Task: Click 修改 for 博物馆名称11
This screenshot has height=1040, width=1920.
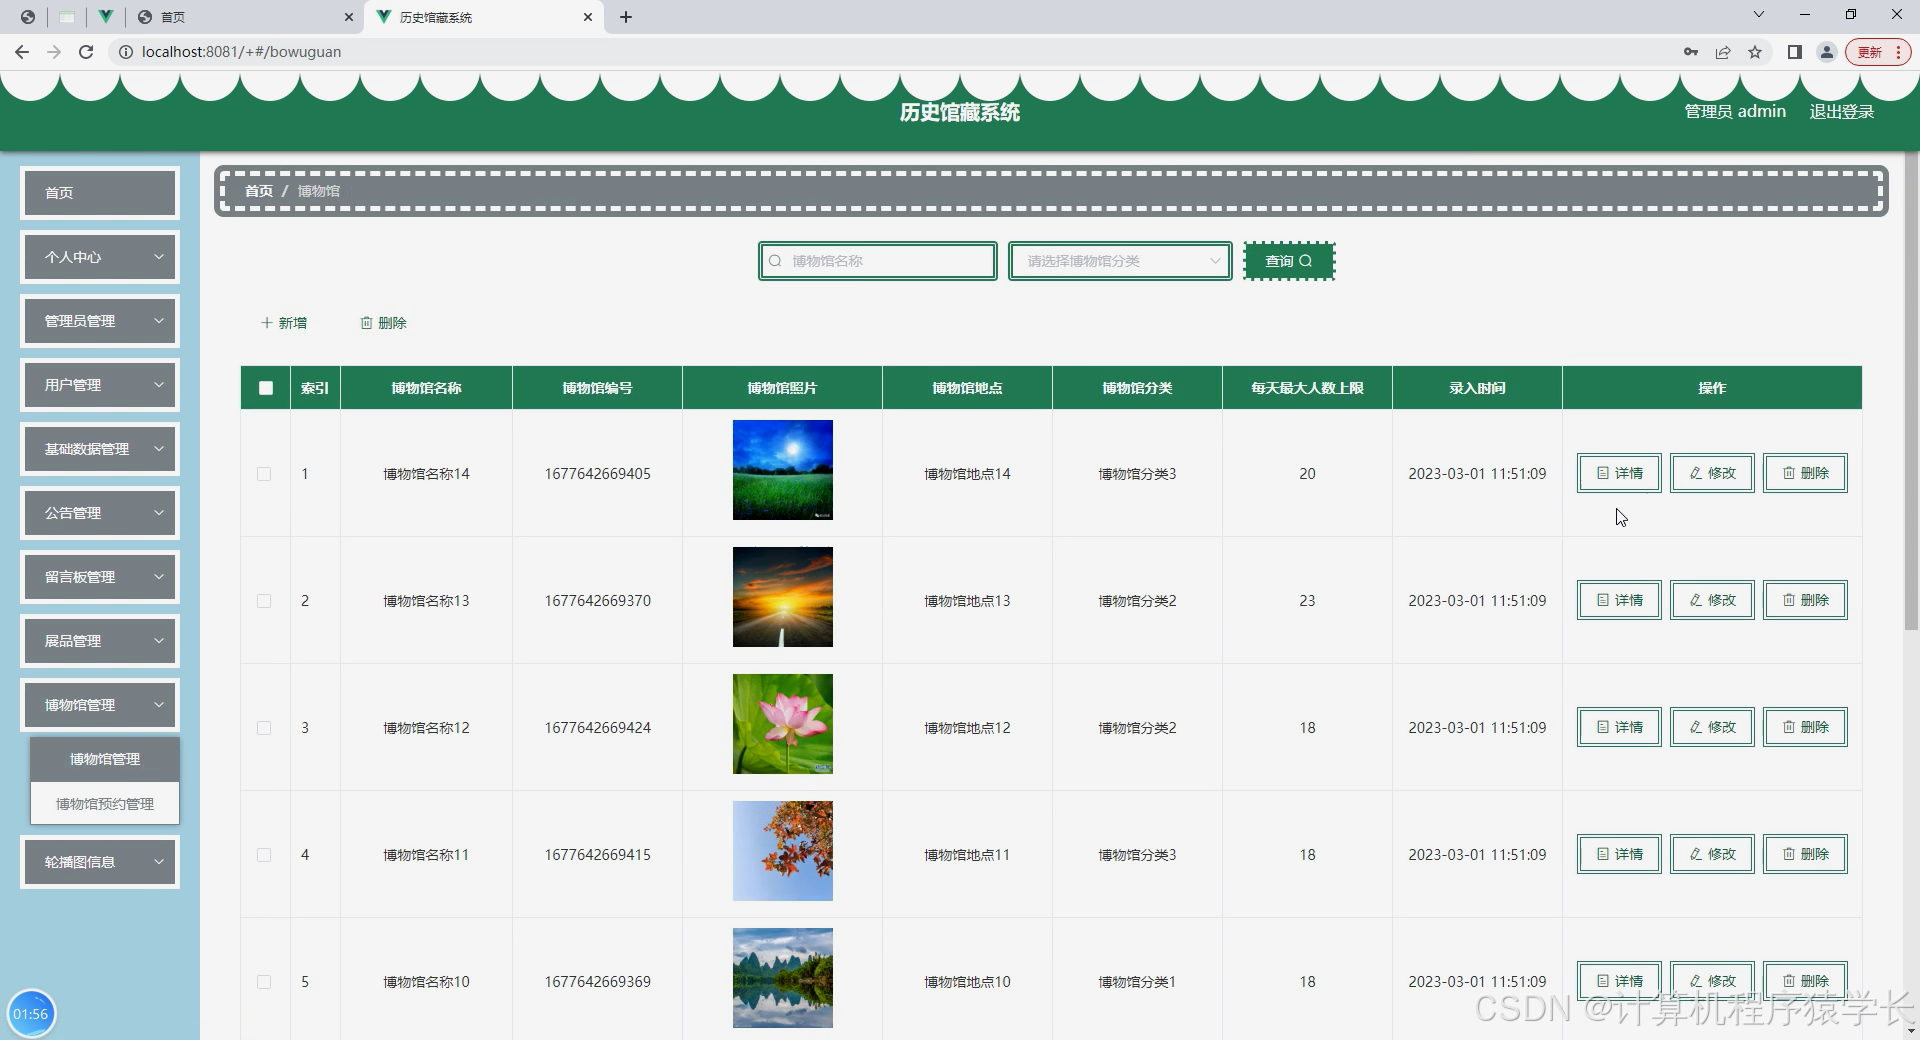Action: tap(1712, 854)
